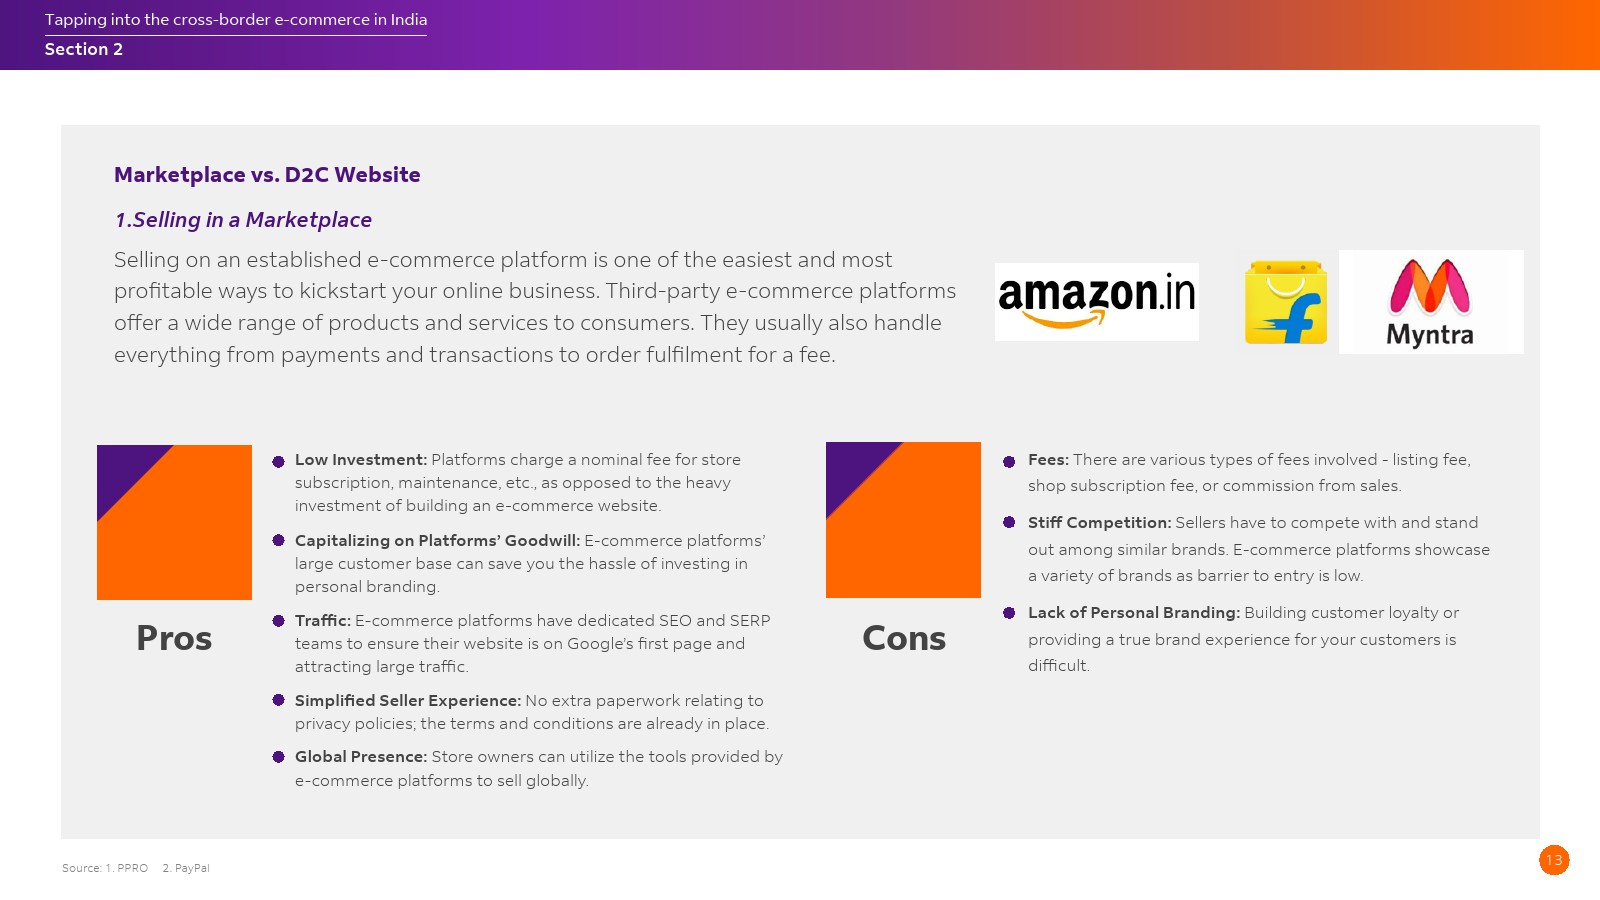Click the orange Pros square graphic
This screenshot has height=900, width=1600.
[174, 522]
